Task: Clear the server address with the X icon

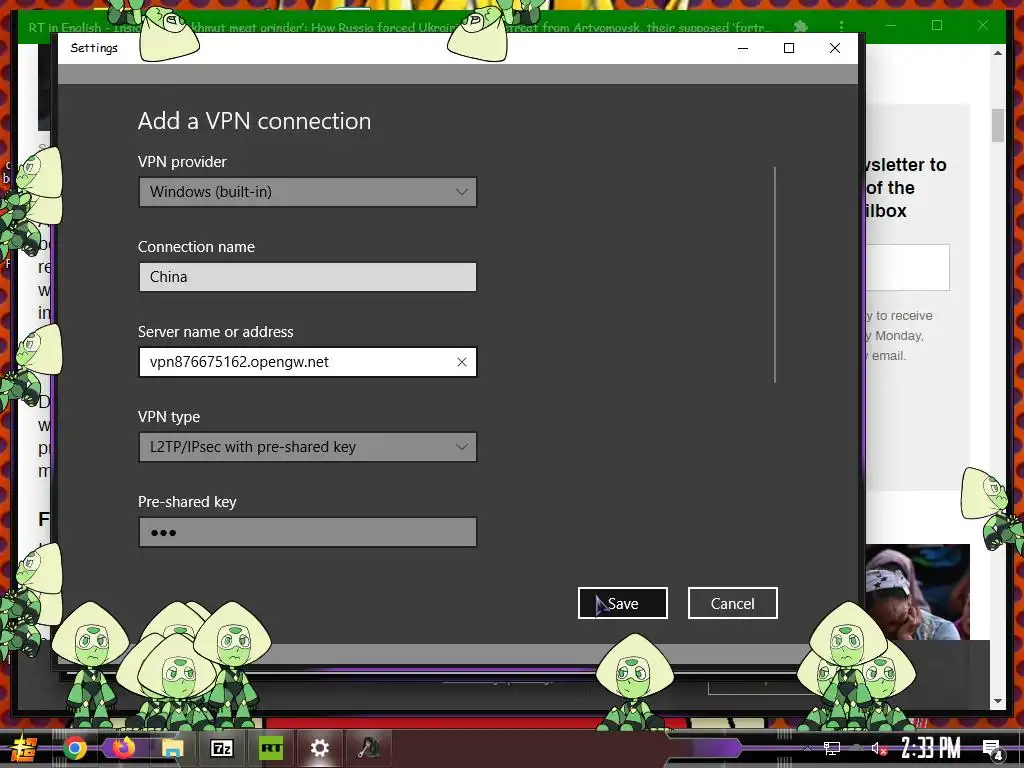Action: point(462,362)
